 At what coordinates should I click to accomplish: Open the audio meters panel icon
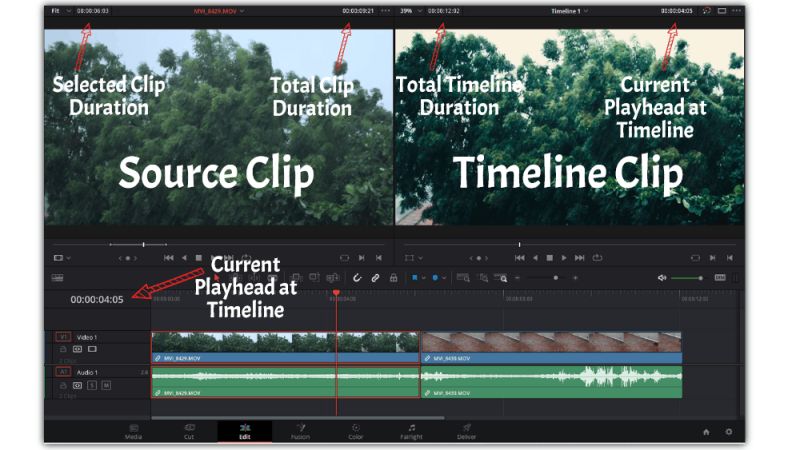[x=720, y=278]
